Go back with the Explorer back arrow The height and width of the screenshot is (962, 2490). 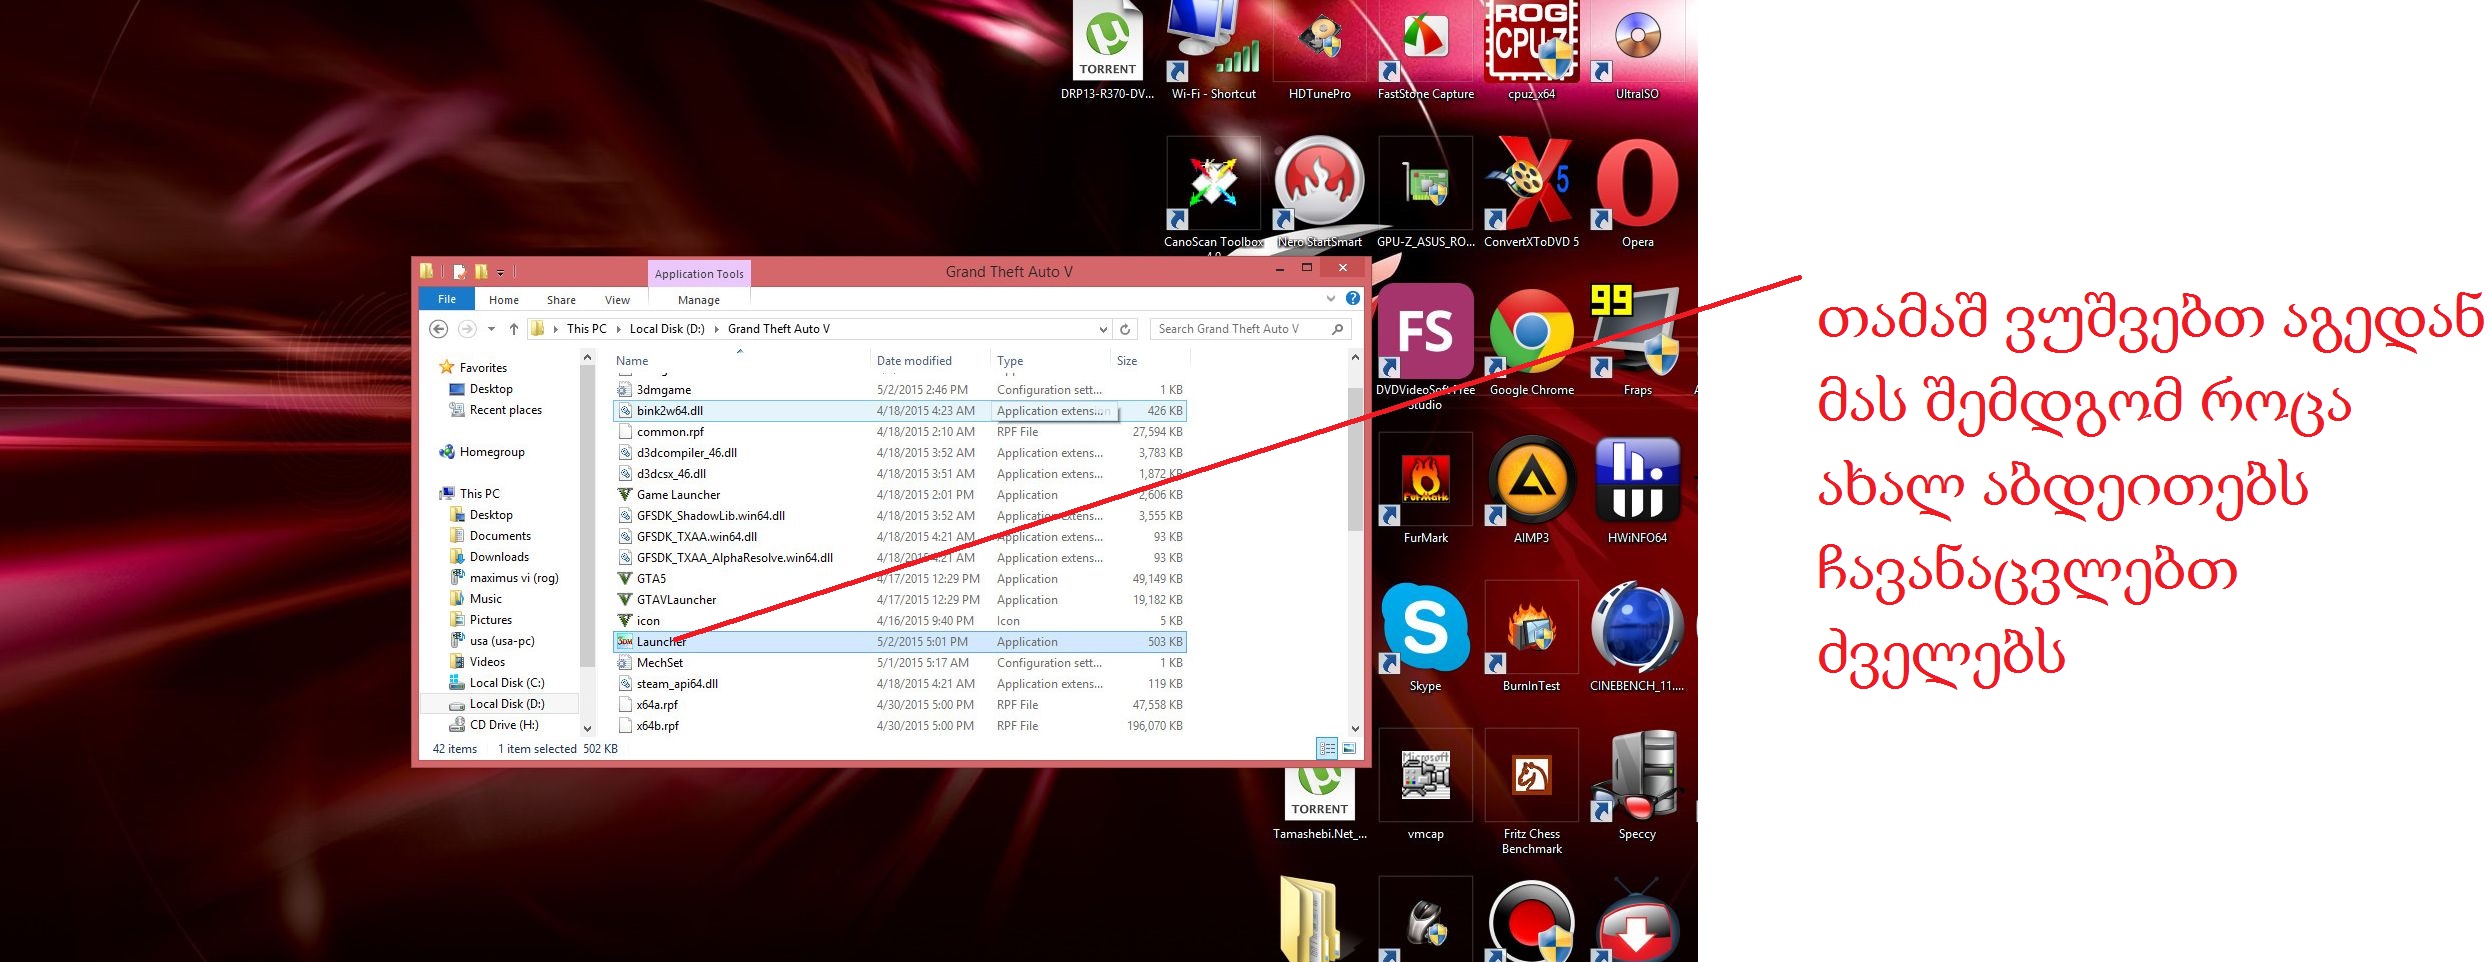point(438,329)
